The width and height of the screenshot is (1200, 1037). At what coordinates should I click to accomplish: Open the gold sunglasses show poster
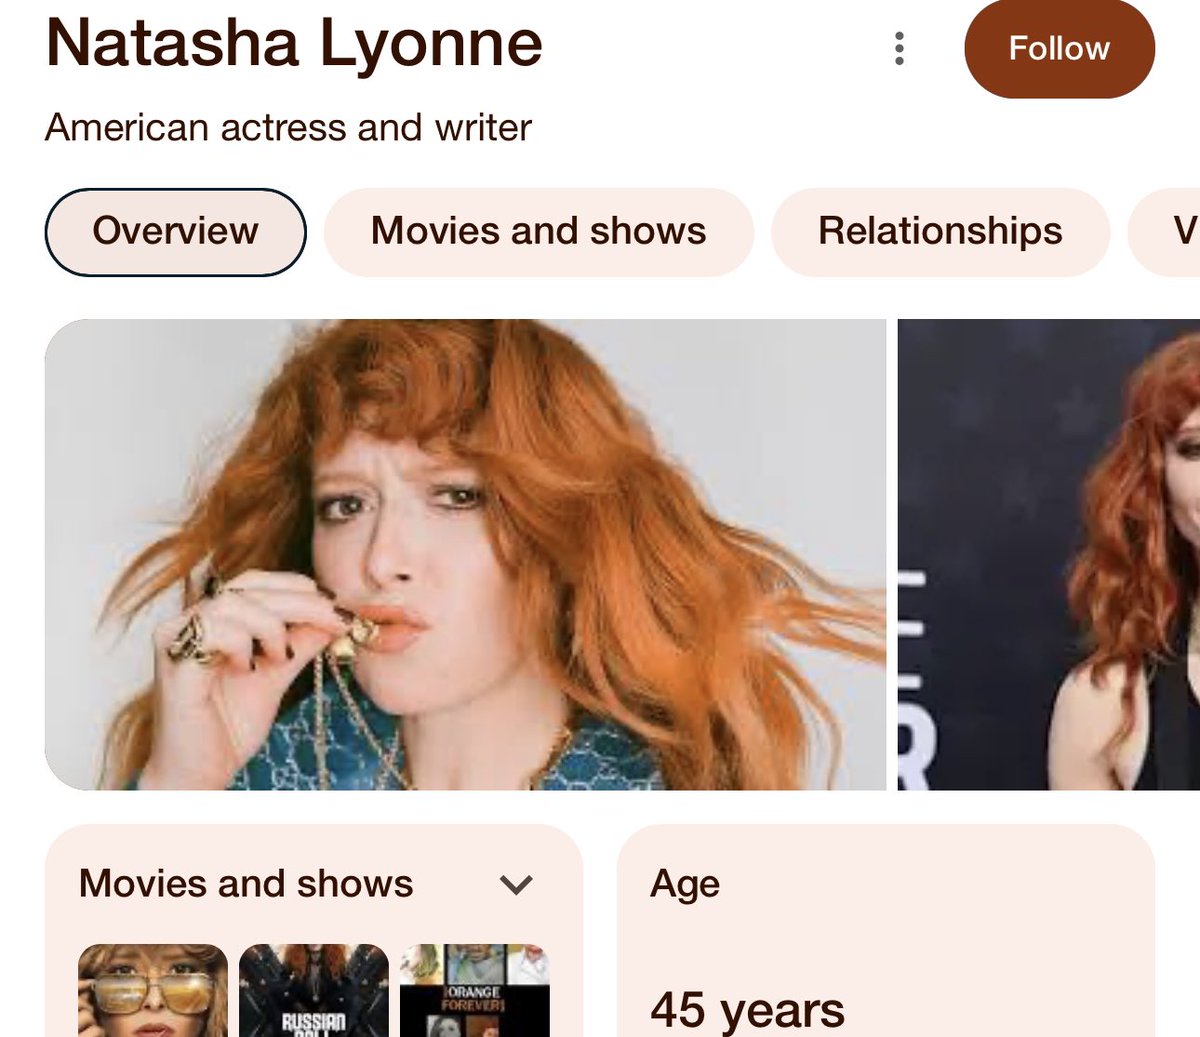[x=153, y=990]
